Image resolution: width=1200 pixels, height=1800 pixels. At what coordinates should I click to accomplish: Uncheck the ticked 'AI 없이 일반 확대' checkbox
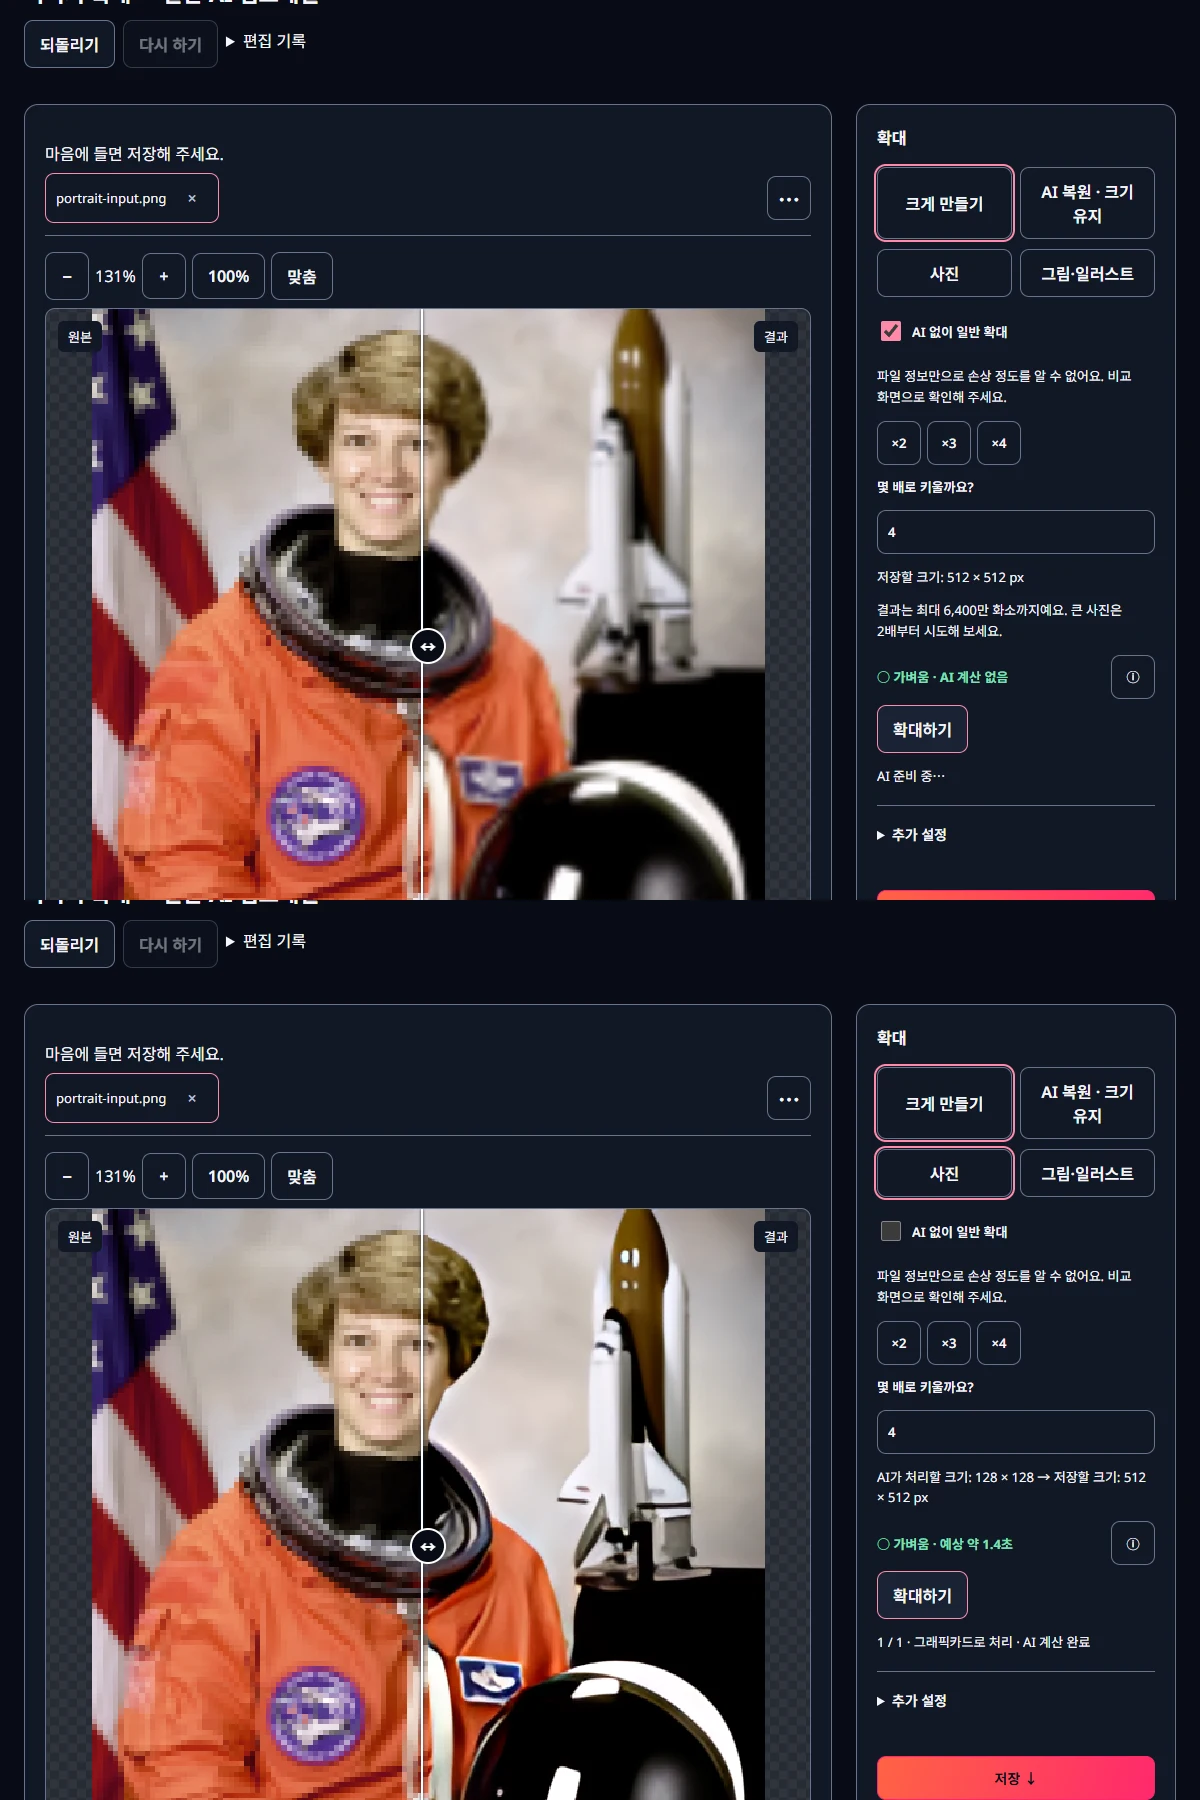(x=891, y=331)
